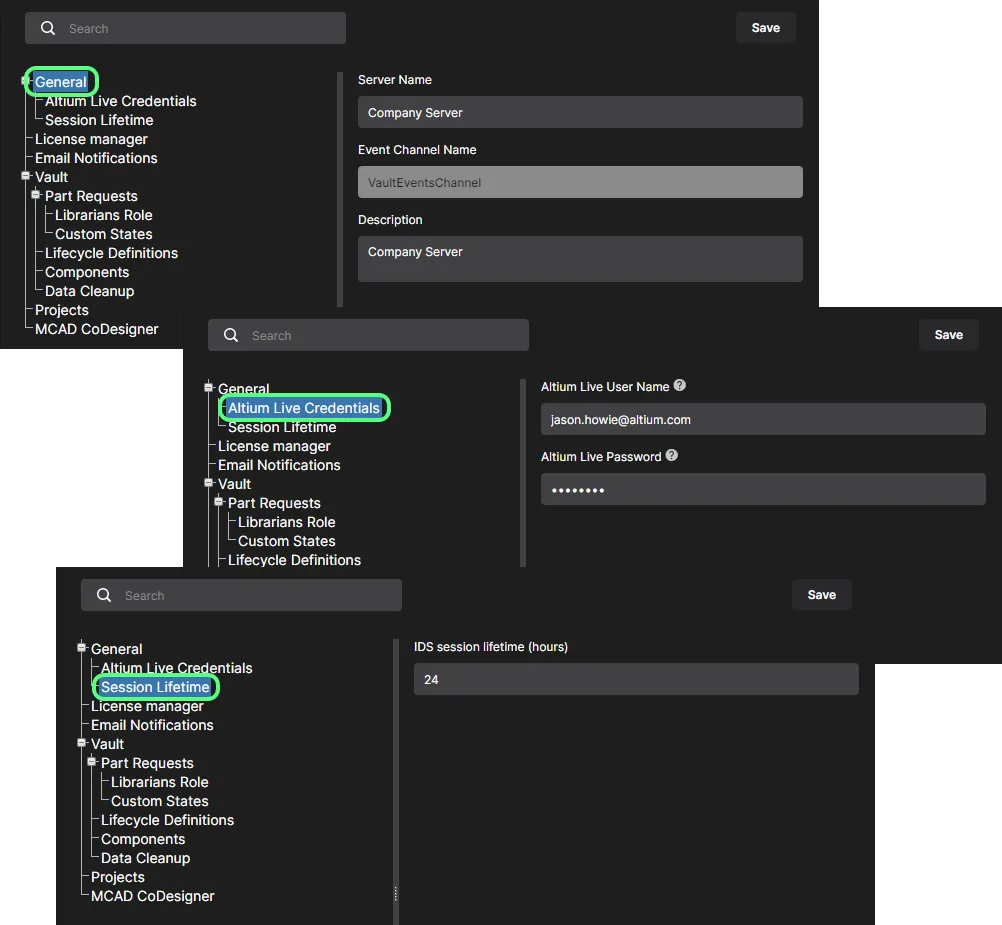This screenshot has width=1002, height=925.
Task: Collapse Vault node in middle panel tree
Action: (x=208, y=483)
